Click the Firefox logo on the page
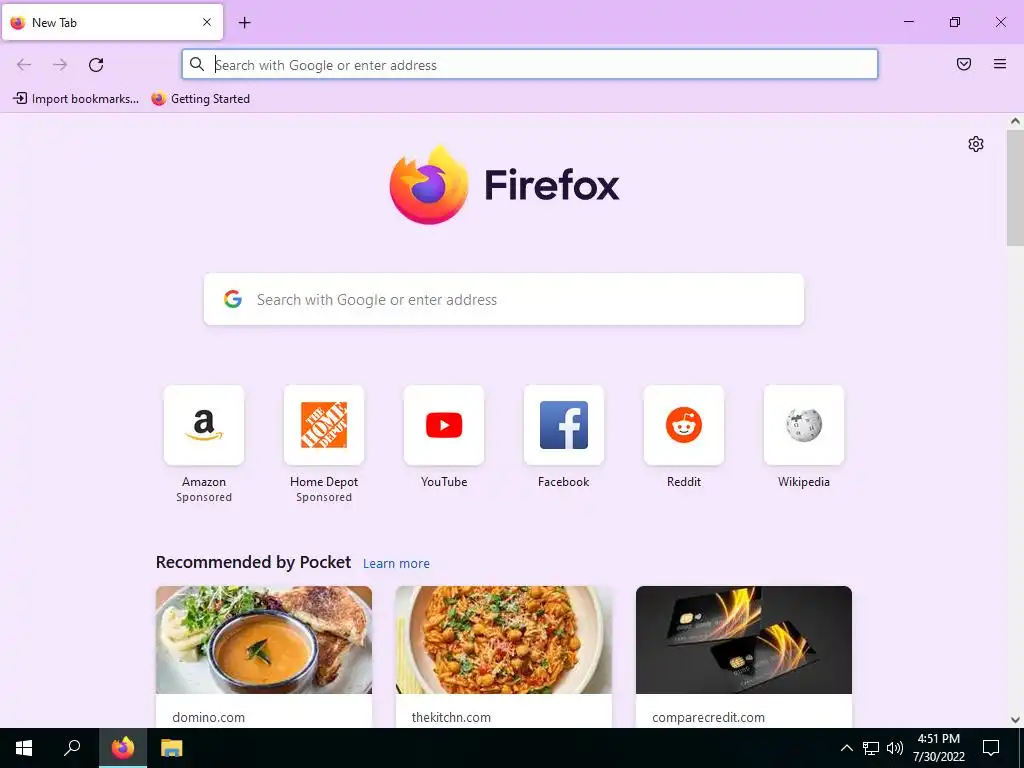The width and height of the screenshot is (1024, 768). coord(504,185)
